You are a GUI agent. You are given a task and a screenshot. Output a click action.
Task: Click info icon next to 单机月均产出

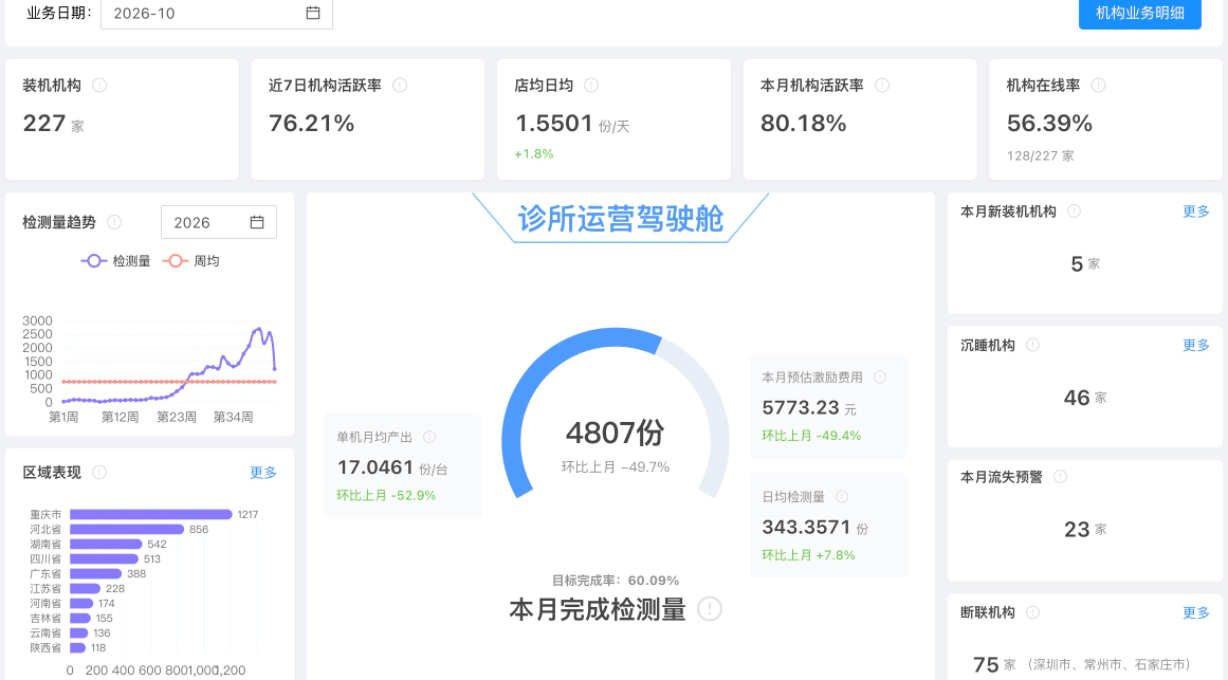(429, 437)
